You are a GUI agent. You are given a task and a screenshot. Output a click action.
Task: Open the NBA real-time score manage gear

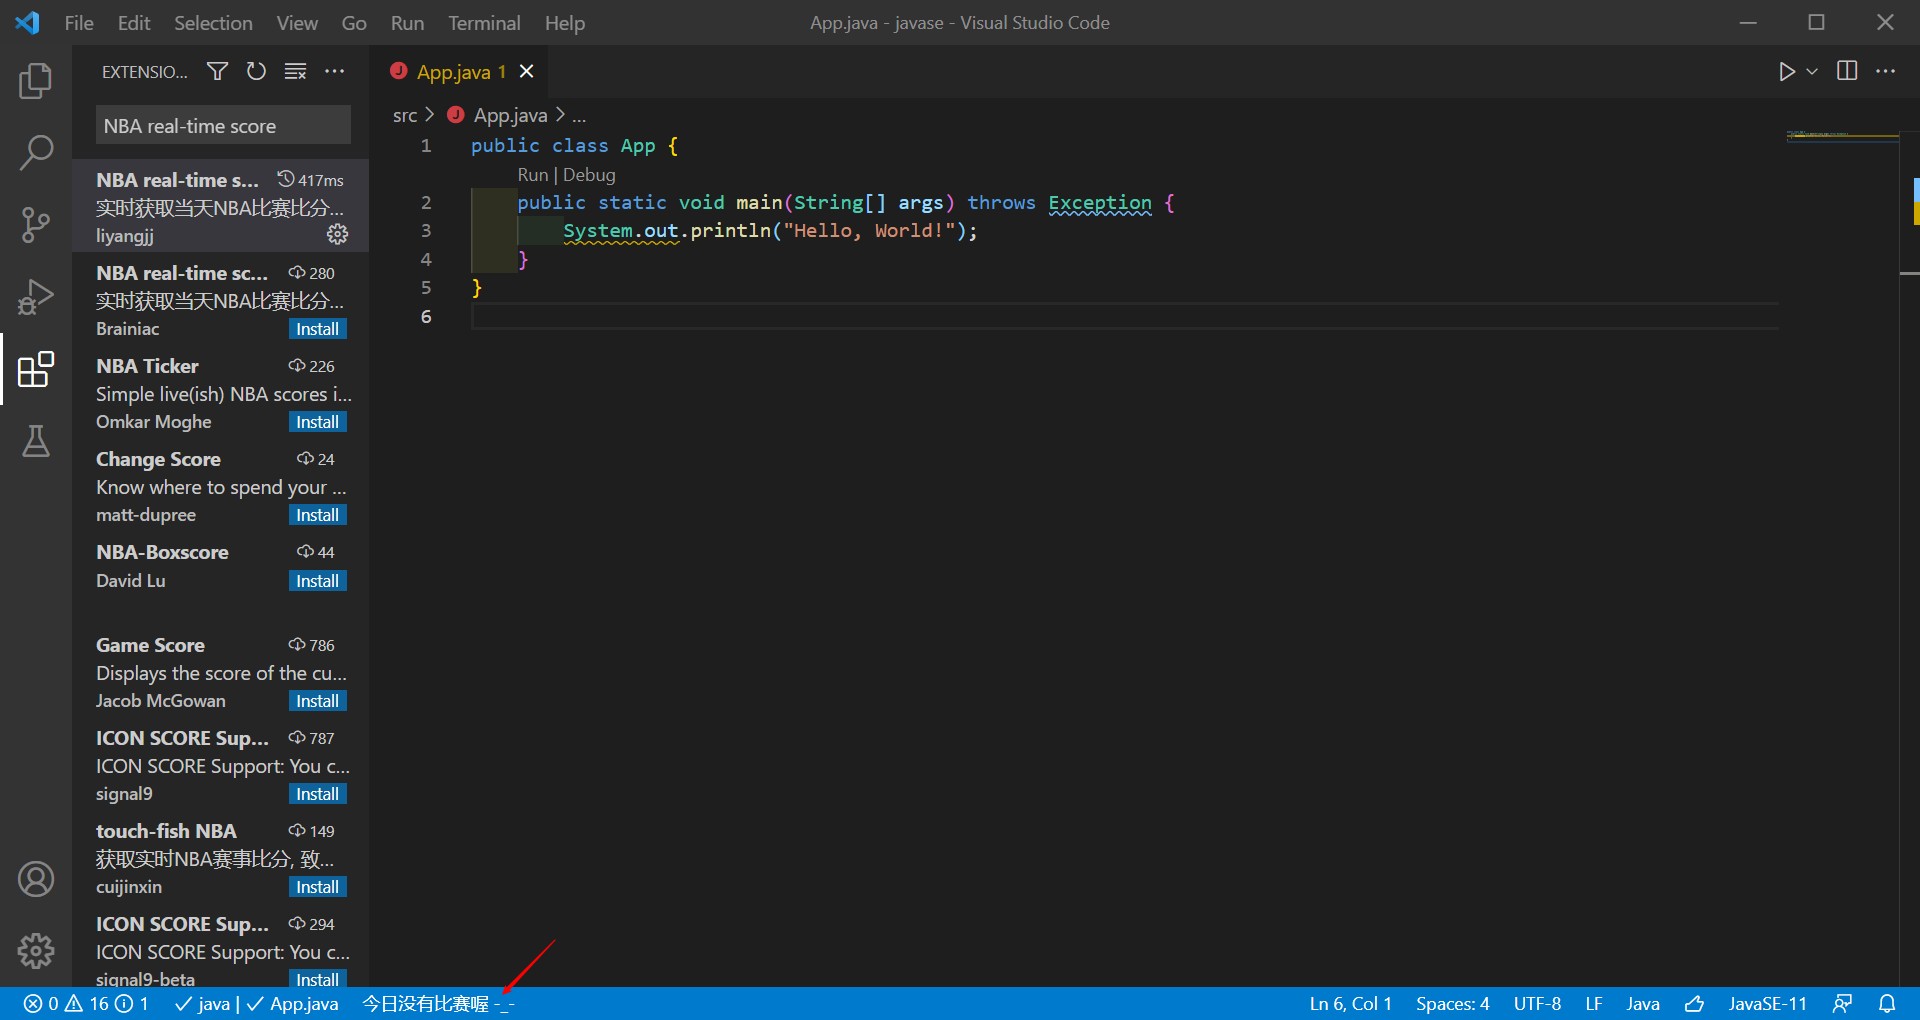pos(338,234)
